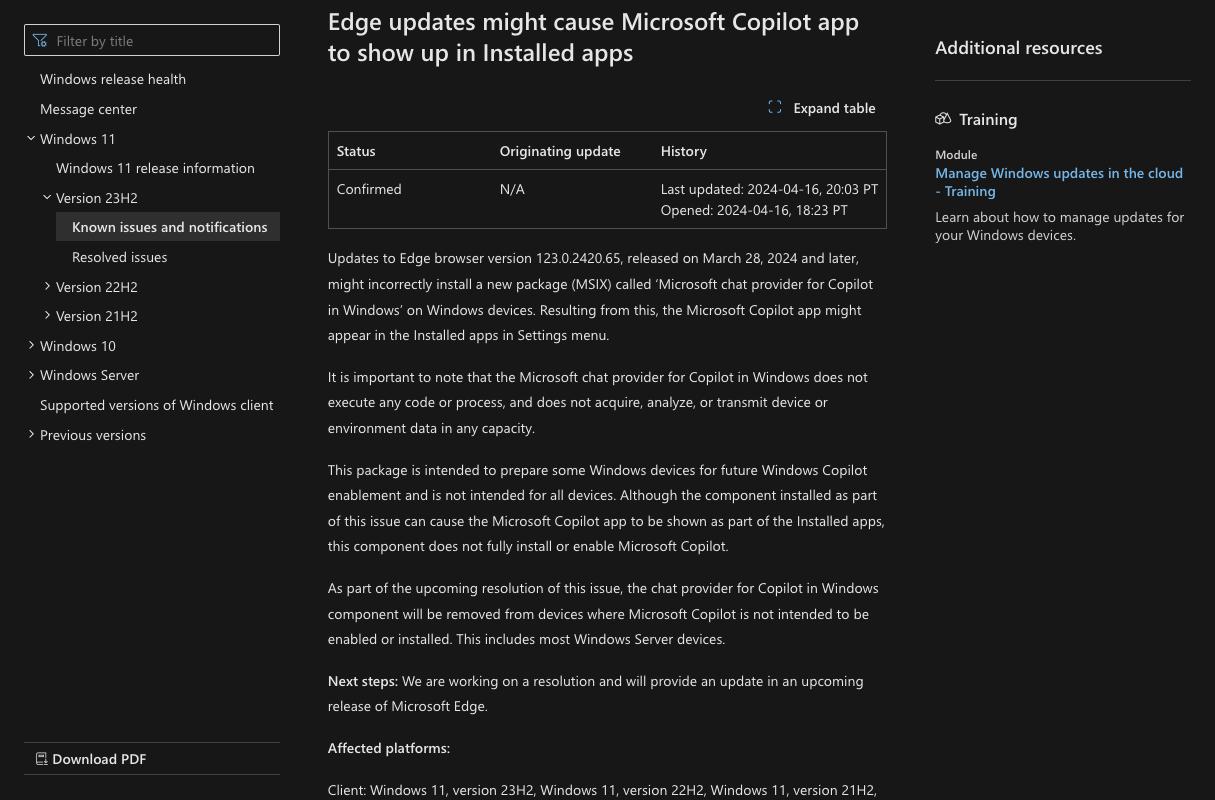
Task: Click the History column header
Action: pos(684,151)
